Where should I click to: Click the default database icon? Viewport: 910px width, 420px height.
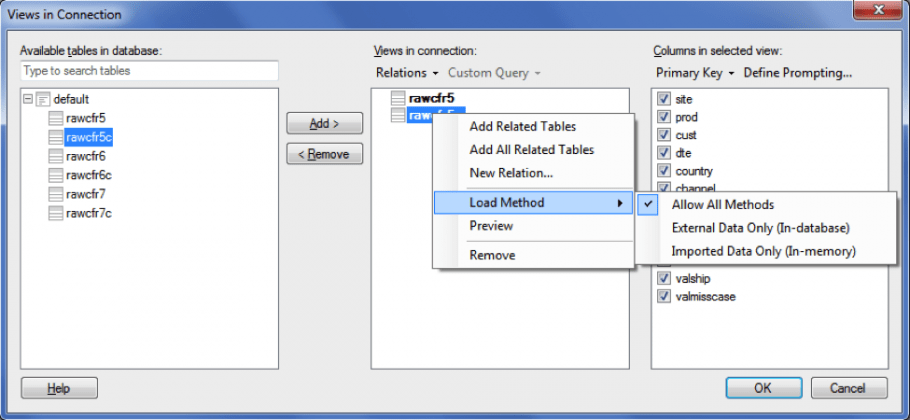coord(43,99)
